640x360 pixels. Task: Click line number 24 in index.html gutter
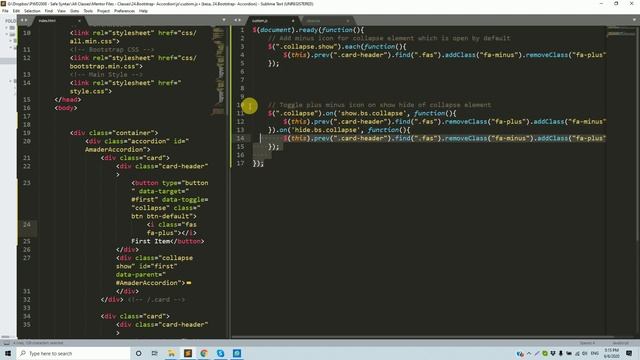coord(27,224)
